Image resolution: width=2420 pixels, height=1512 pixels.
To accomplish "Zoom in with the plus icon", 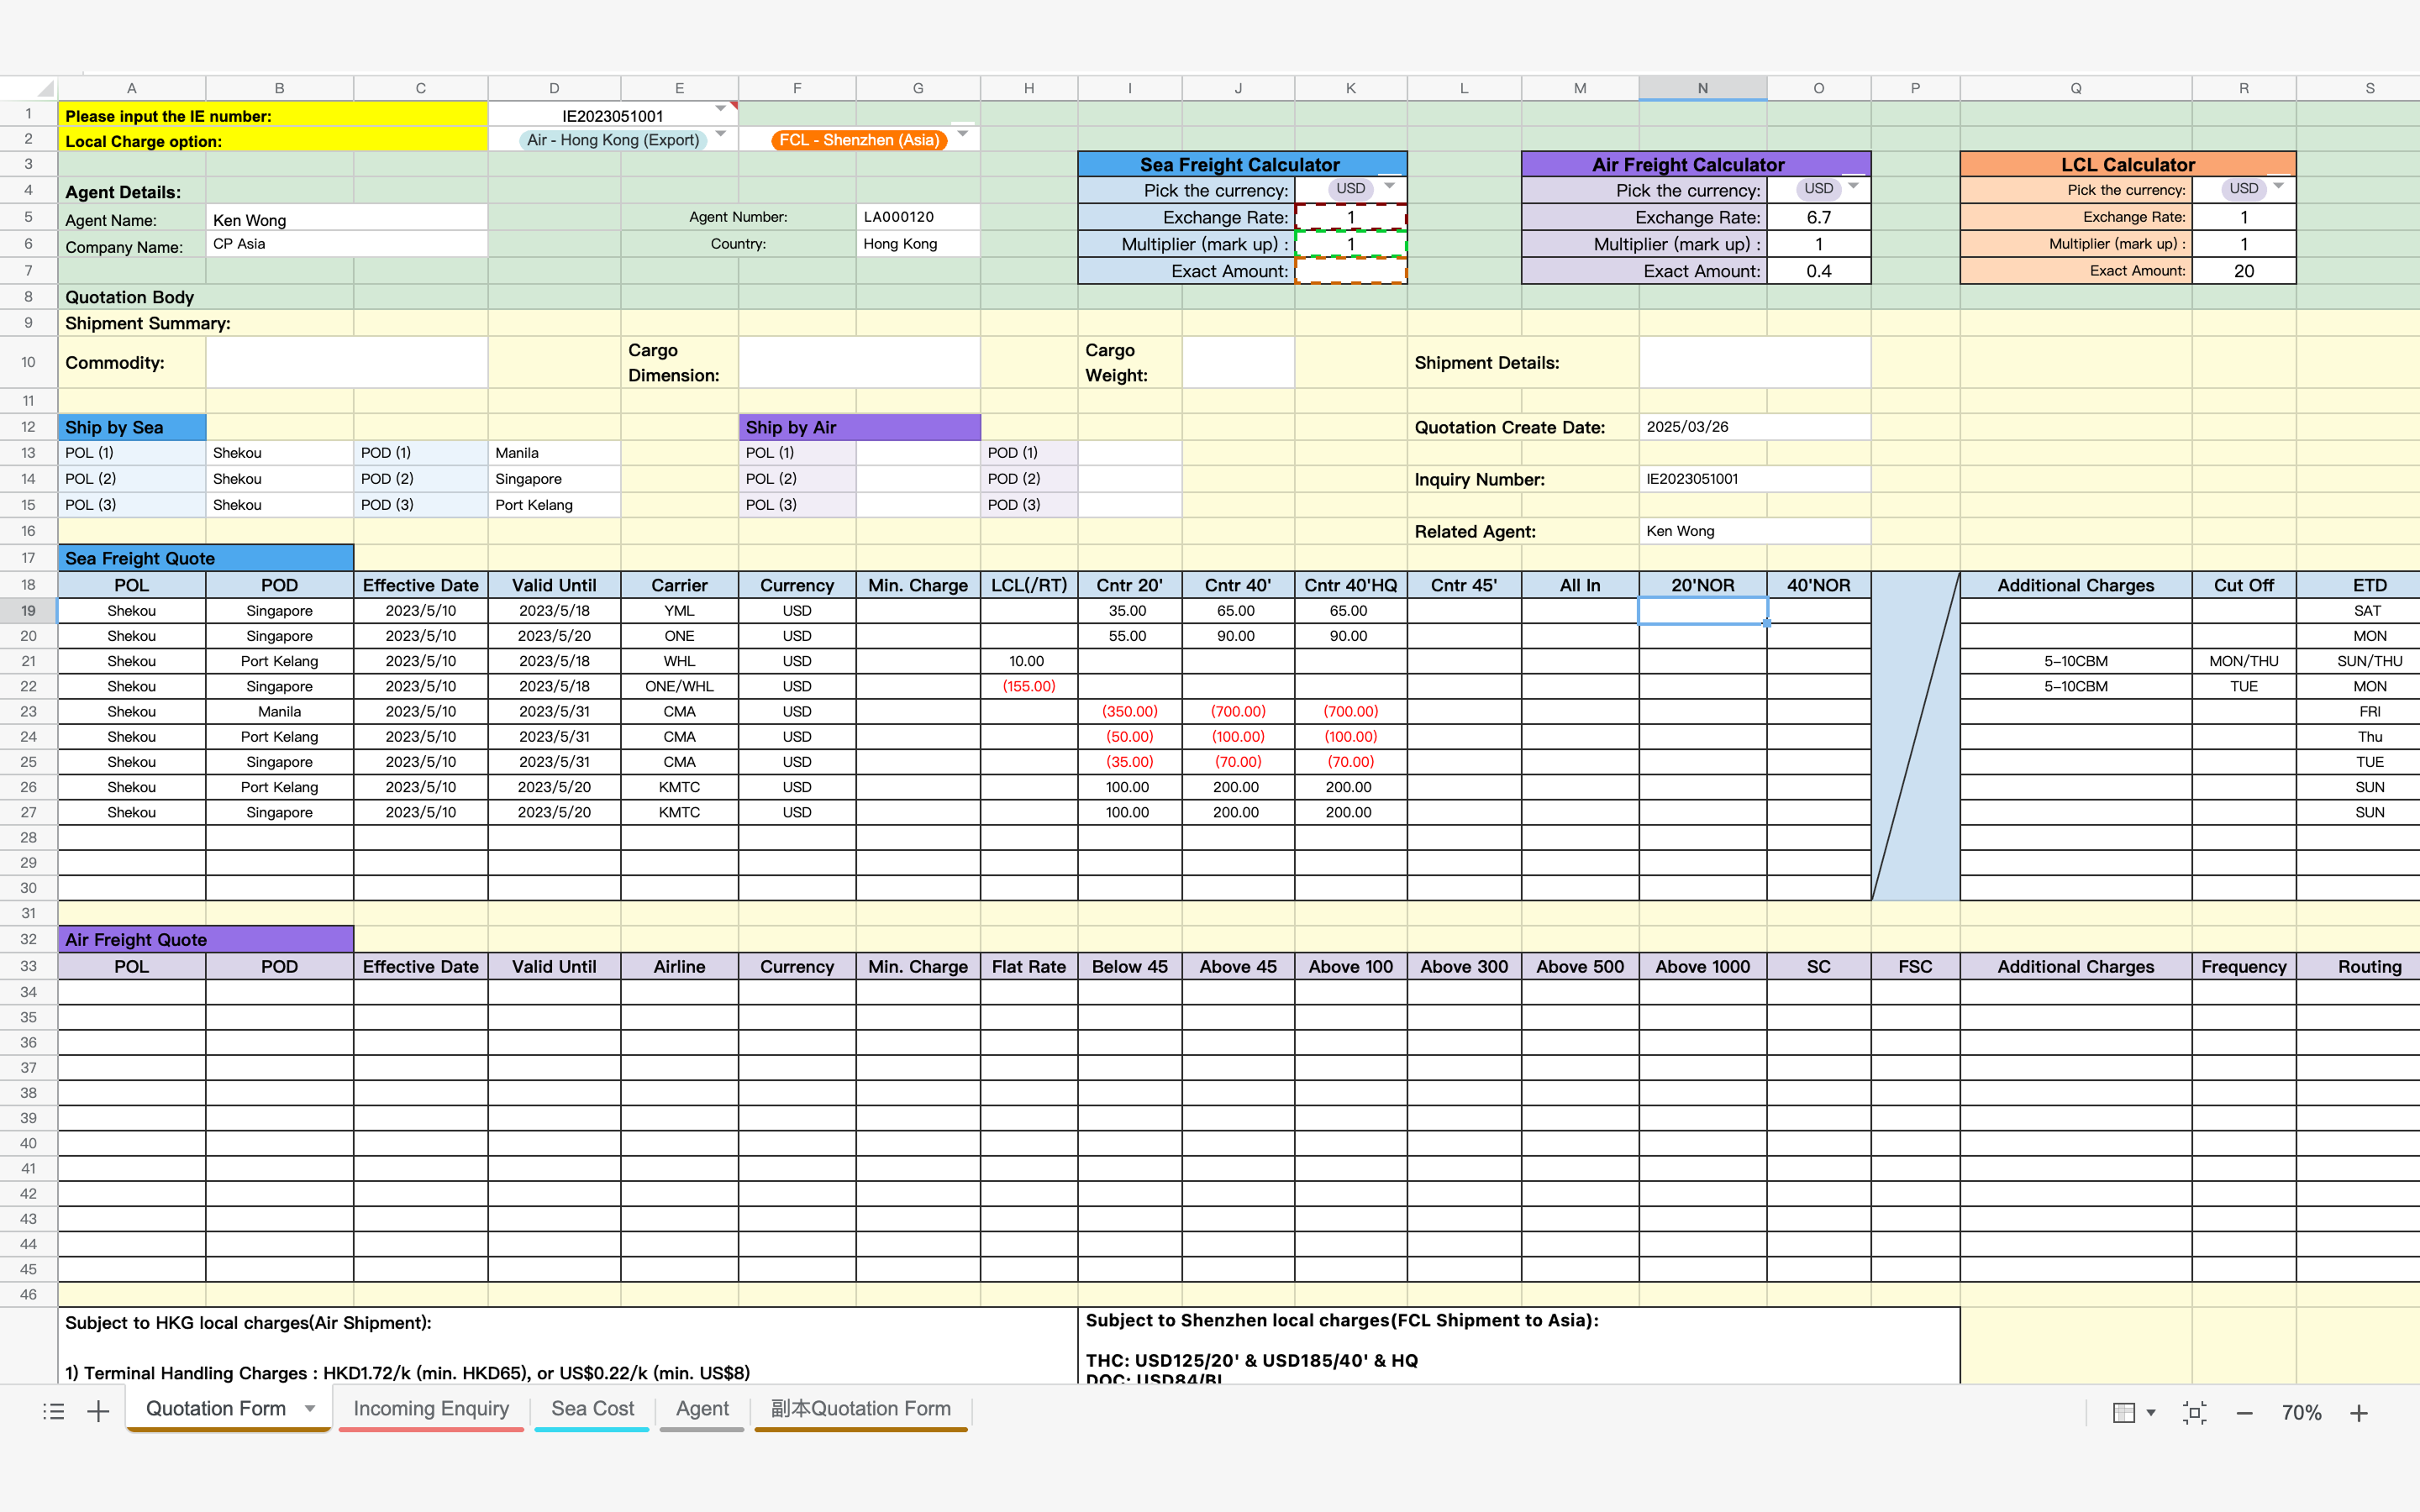I will 2359,1413.
